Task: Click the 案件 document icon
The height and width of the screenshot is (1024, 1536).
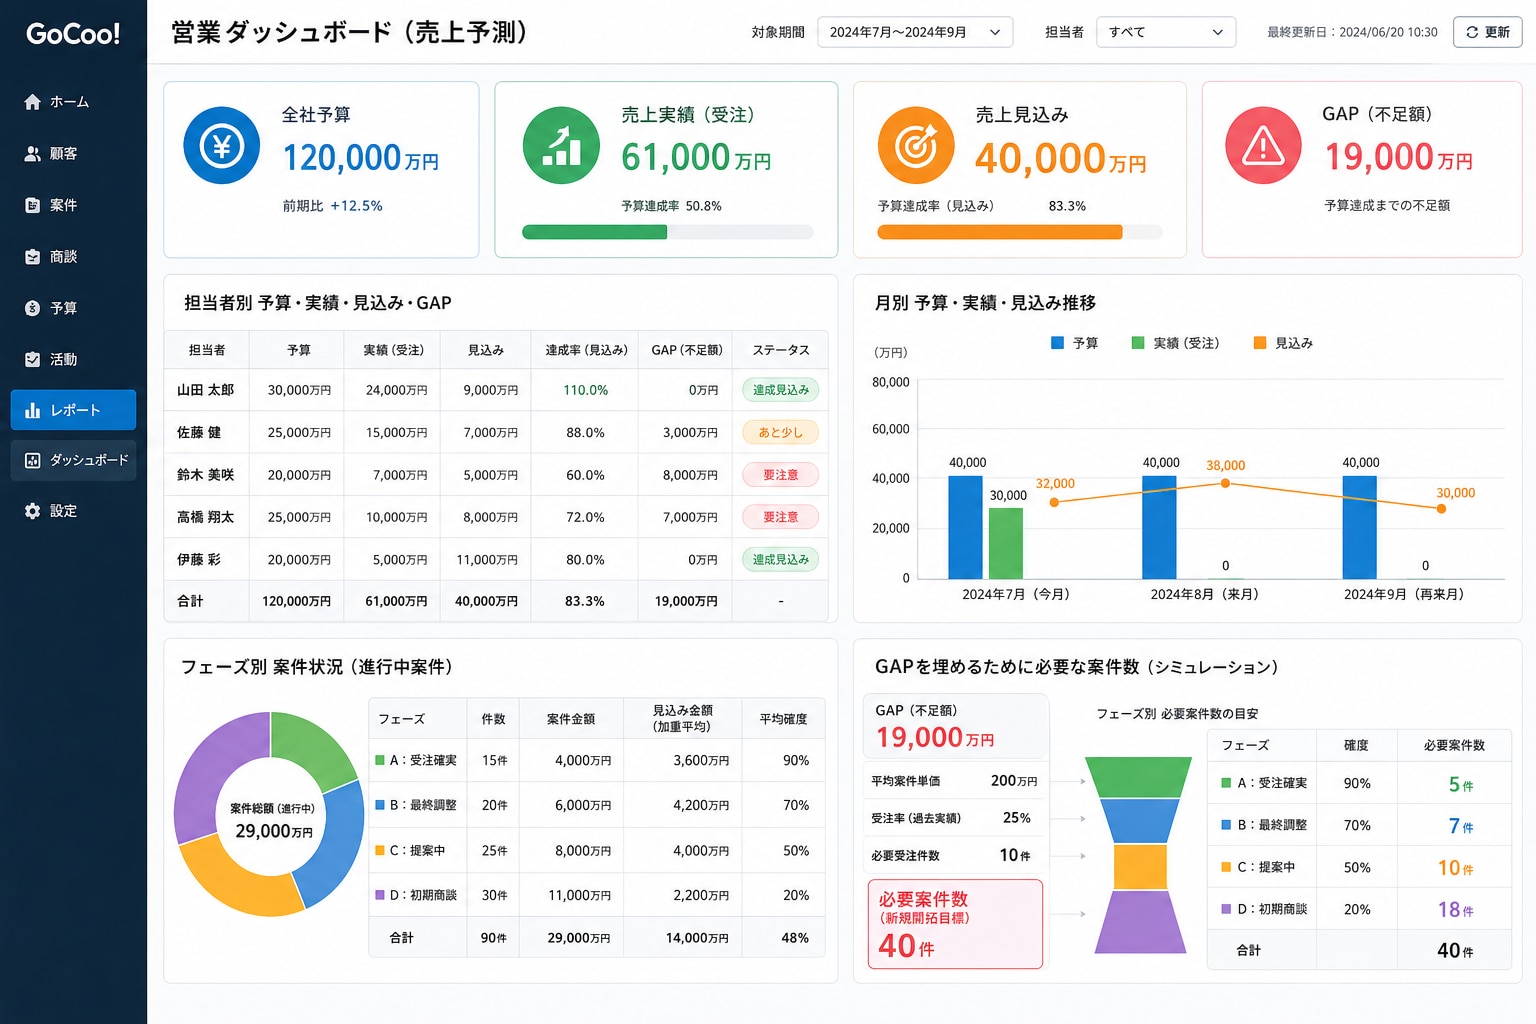Action: point(33,205)
